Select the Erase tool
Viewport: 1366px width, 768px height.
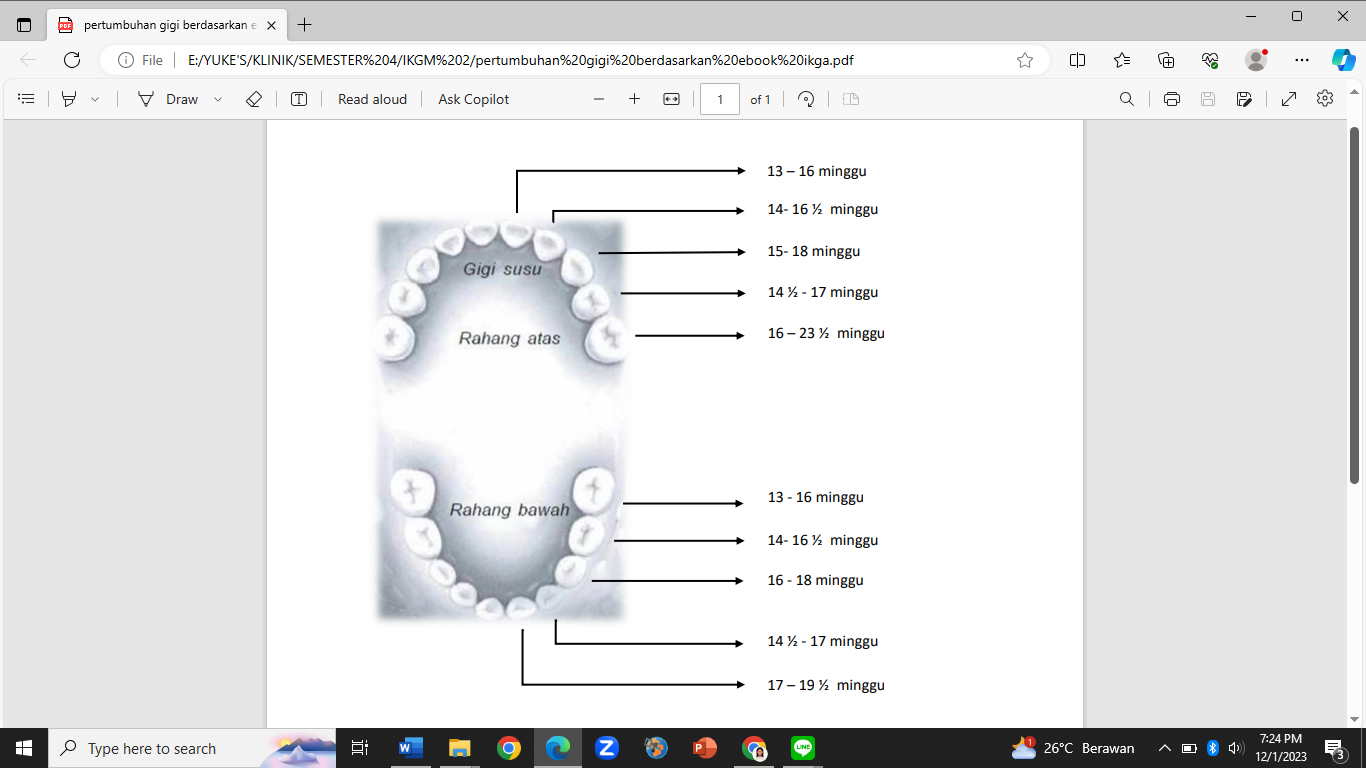click(254, 99)
